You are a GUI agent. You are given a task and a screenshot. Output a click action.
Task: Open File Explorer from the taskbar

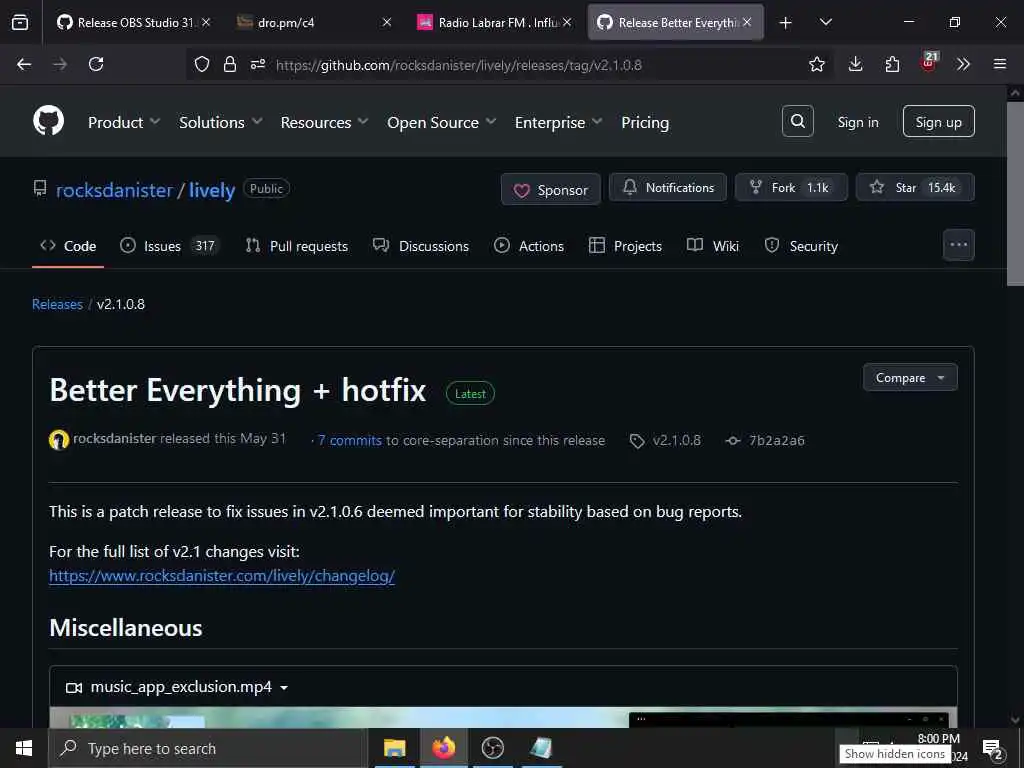394,748
